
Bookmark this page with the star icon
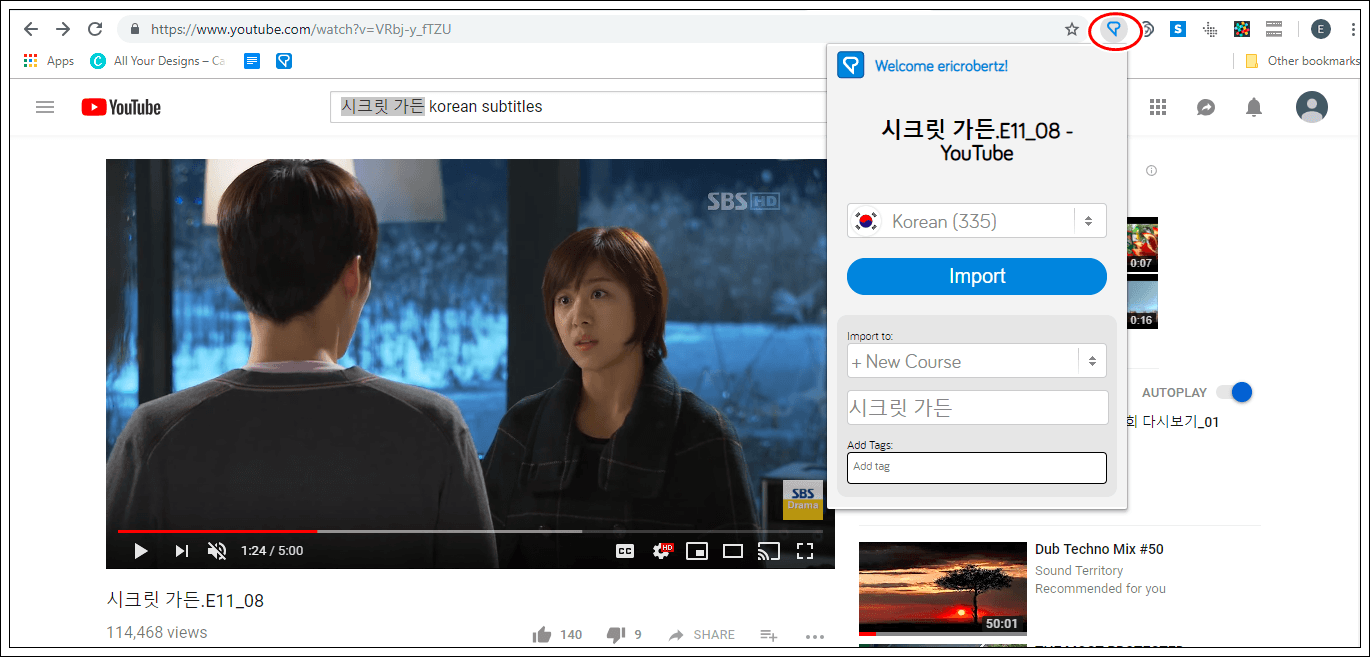(x=1071, y=29)
